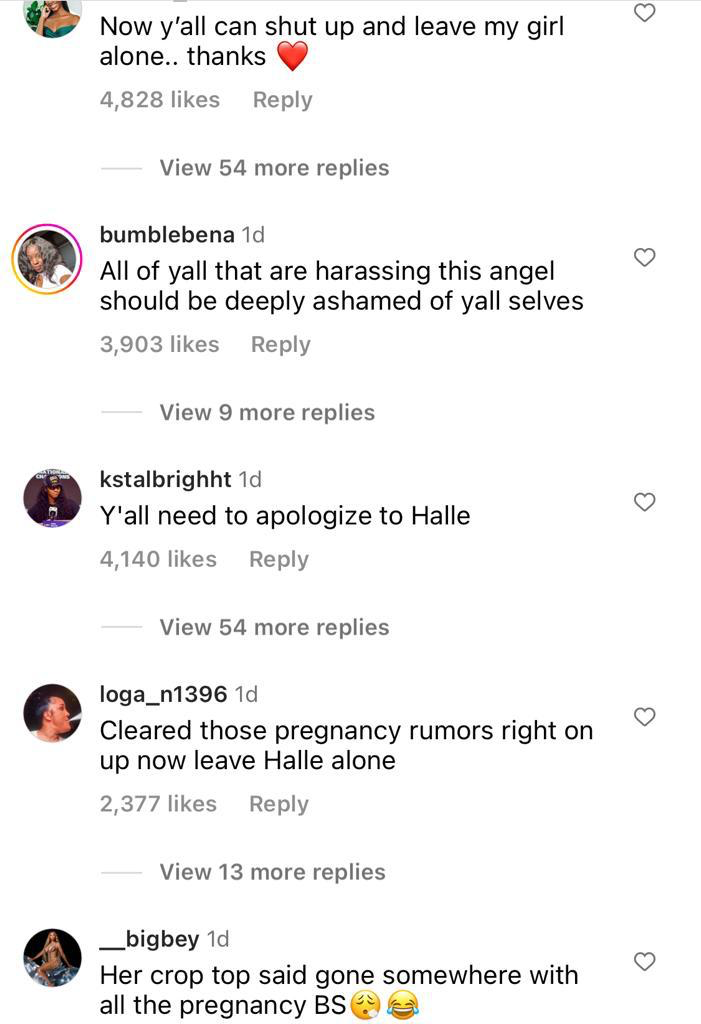Open the __bigbey username link

(150, 939)
